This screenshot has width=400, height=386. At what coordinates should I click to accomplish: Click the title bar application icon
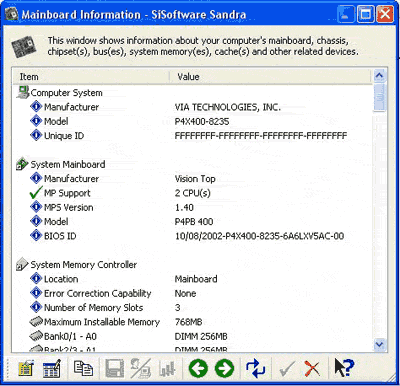11,14
